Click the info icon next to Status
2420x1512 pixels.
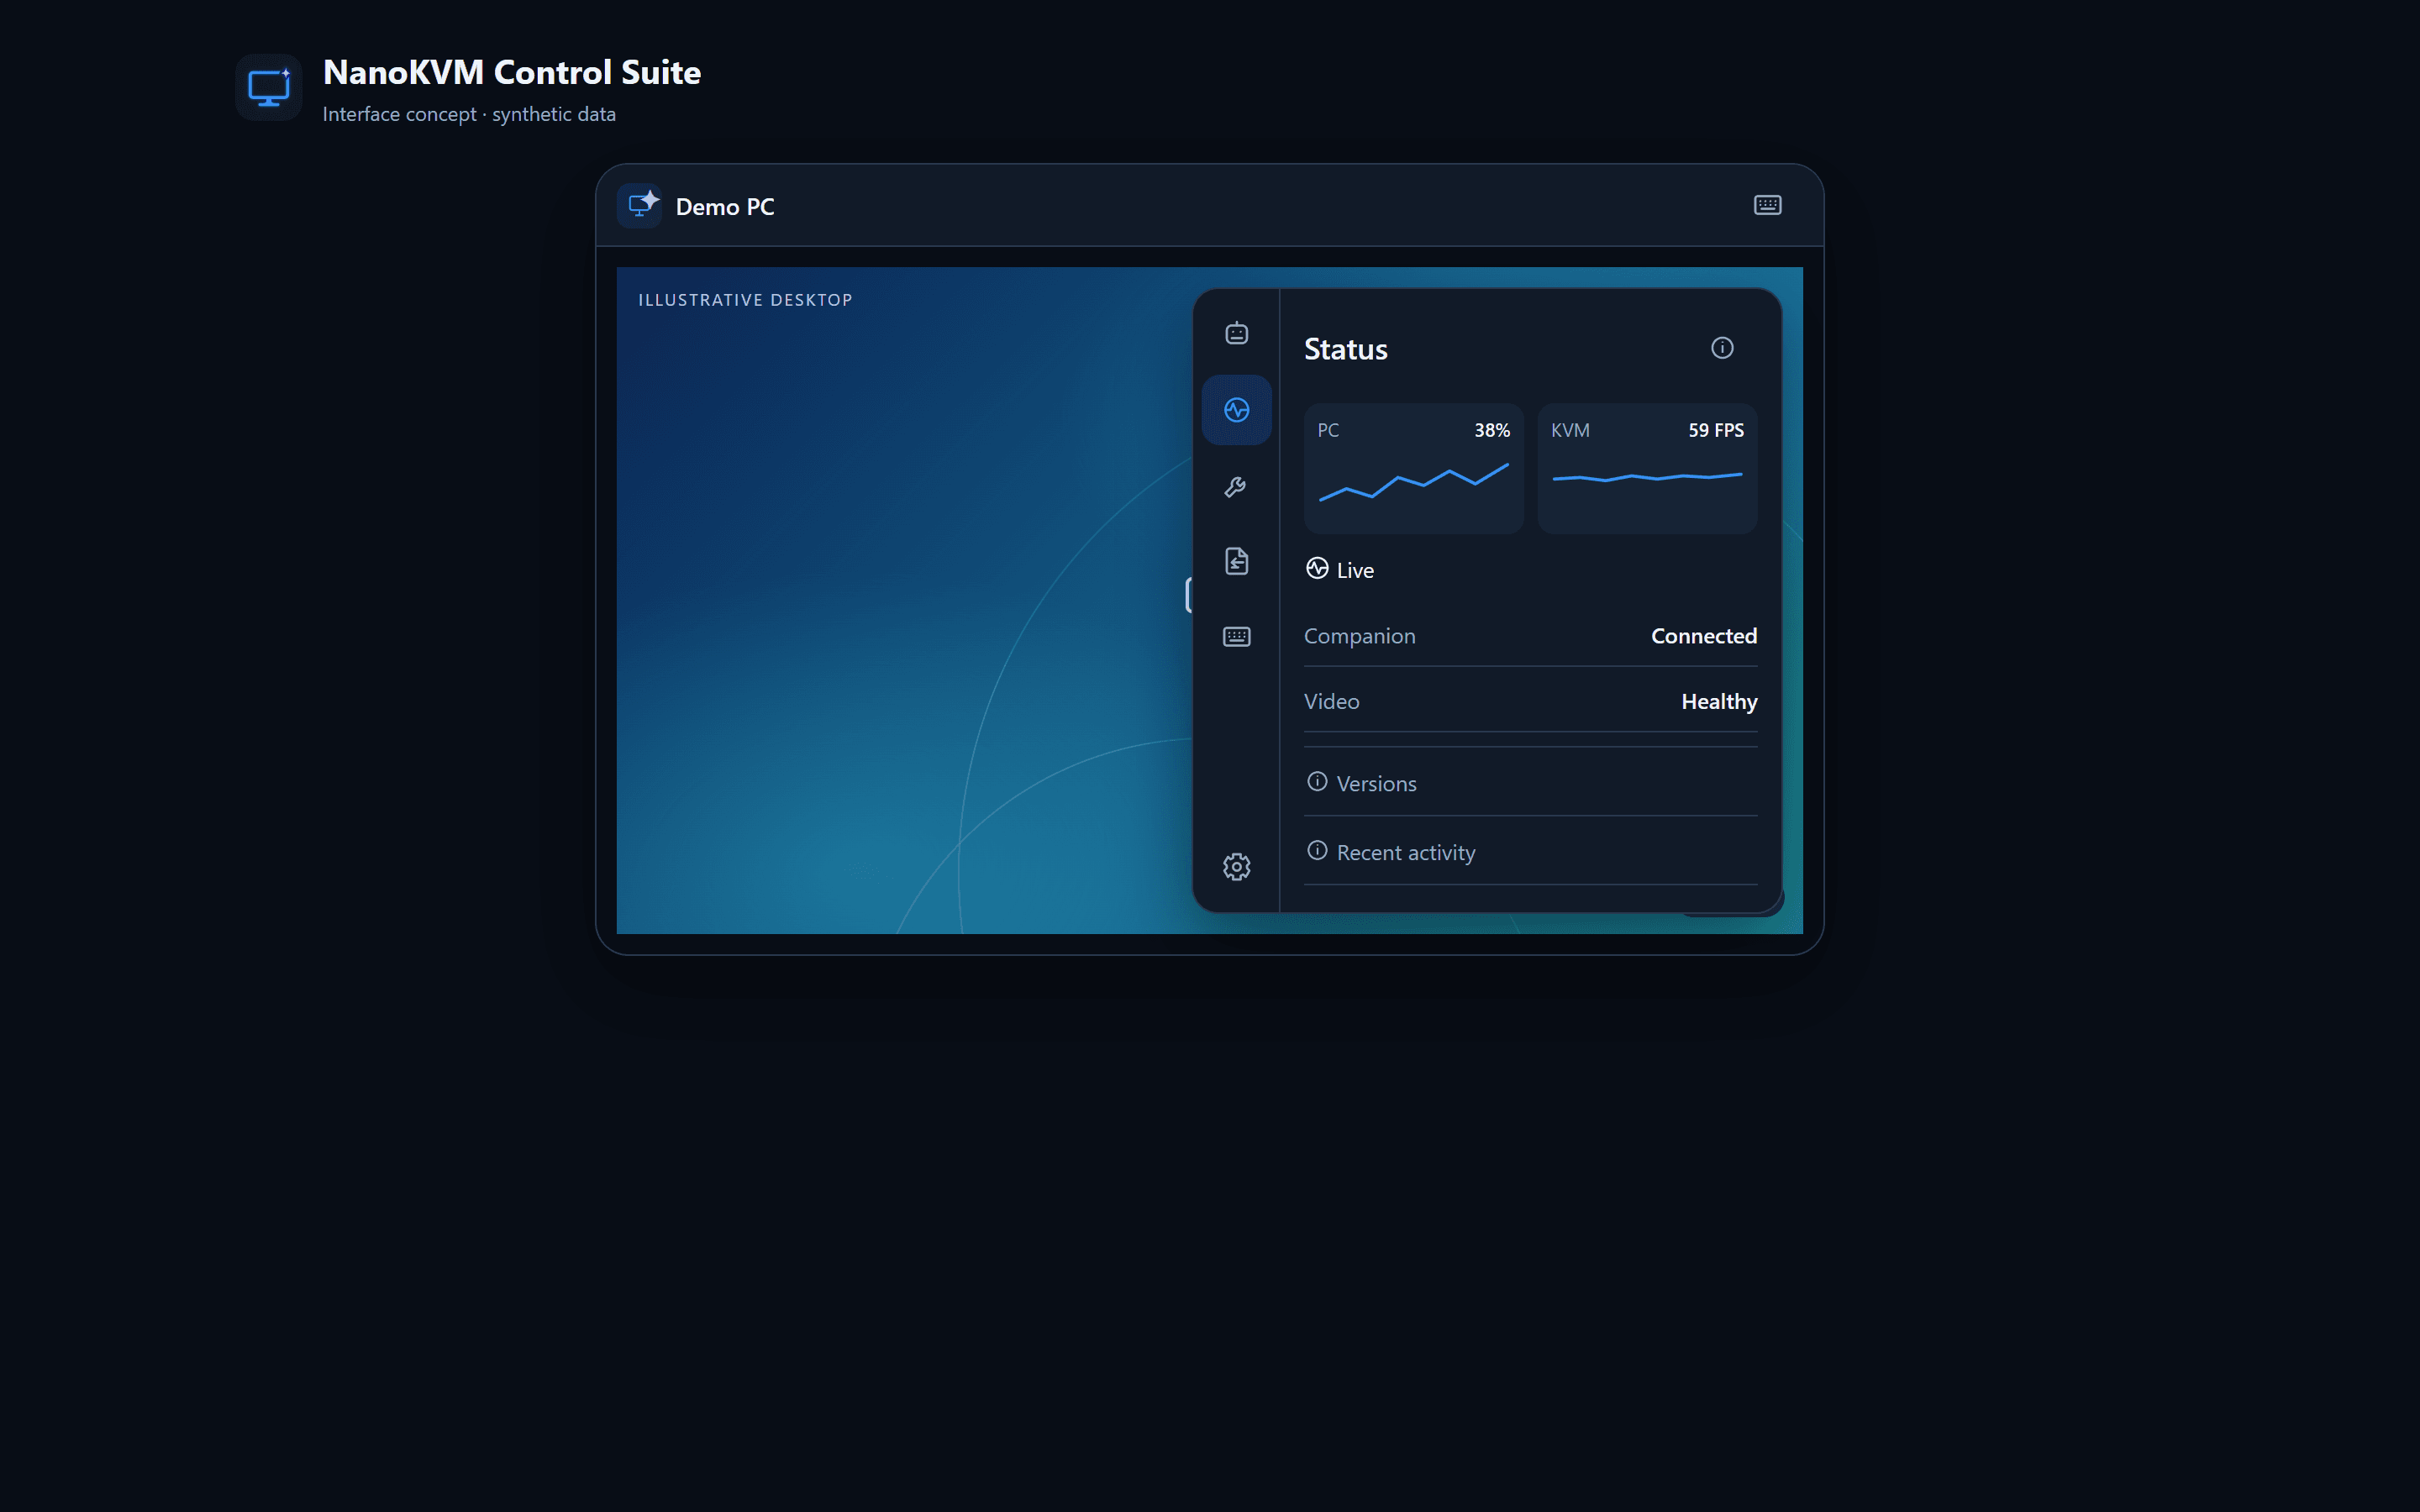pyautogui.click(x=1721, y=348)
